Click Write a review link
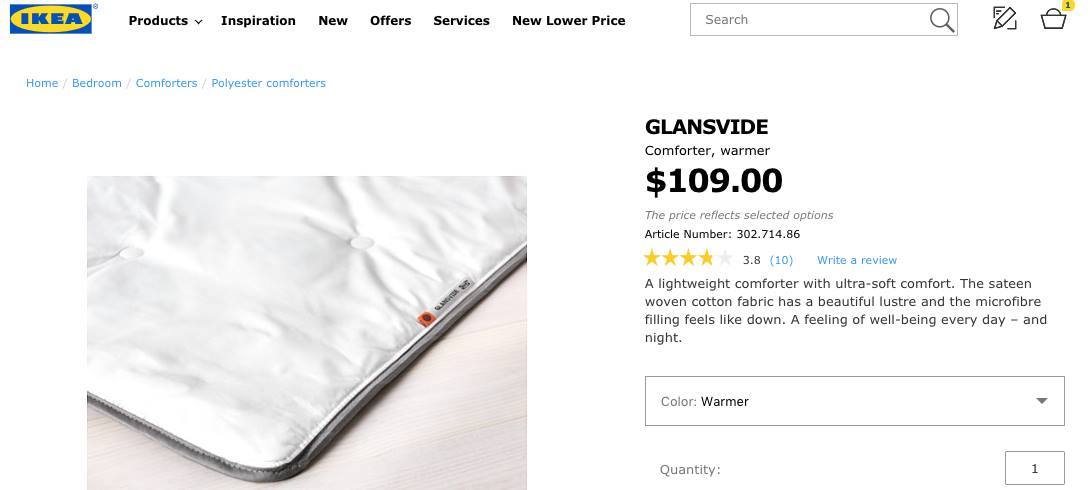 tap(857, 260)
